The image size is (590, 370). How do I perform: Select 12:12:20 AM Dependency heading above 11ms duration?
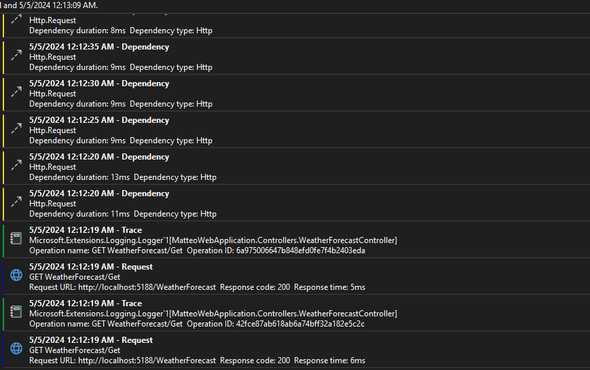[x=99, y=193]
